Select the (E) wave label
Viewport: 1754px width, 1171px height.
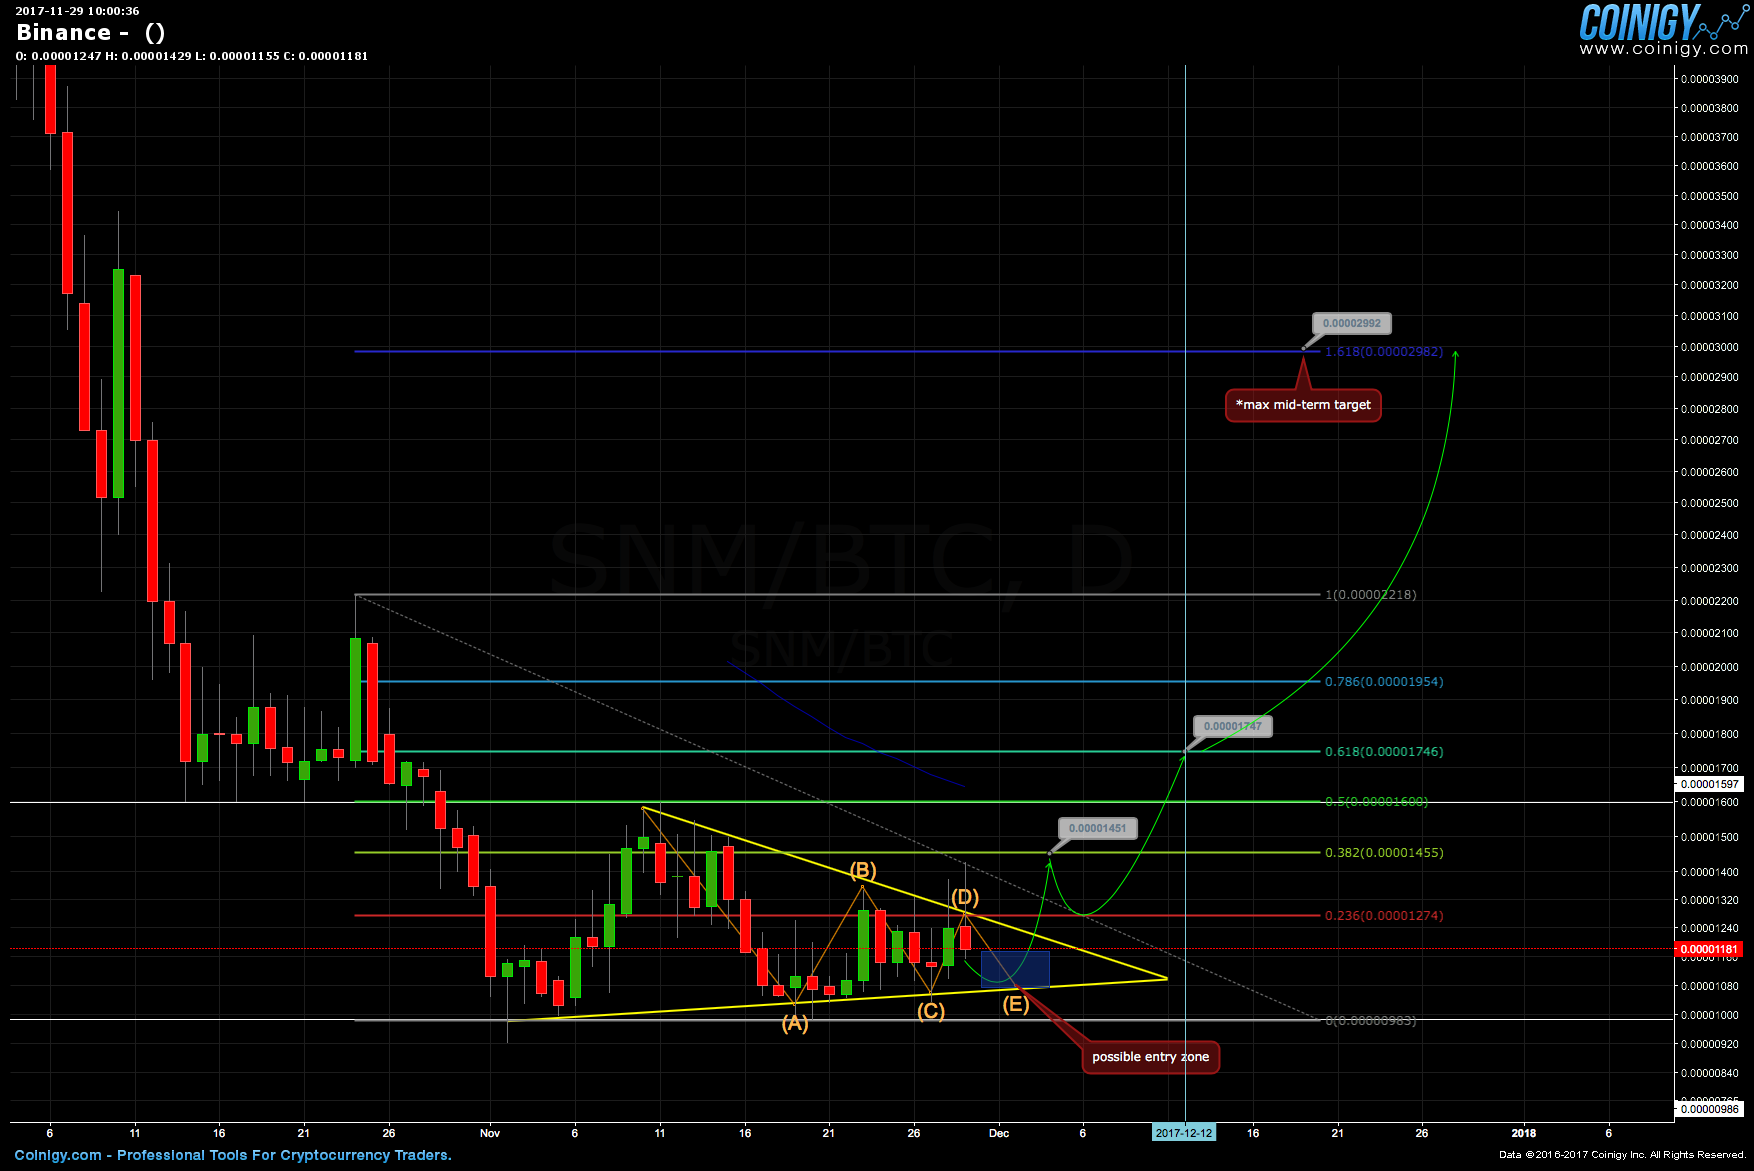coord(1016,1004)
